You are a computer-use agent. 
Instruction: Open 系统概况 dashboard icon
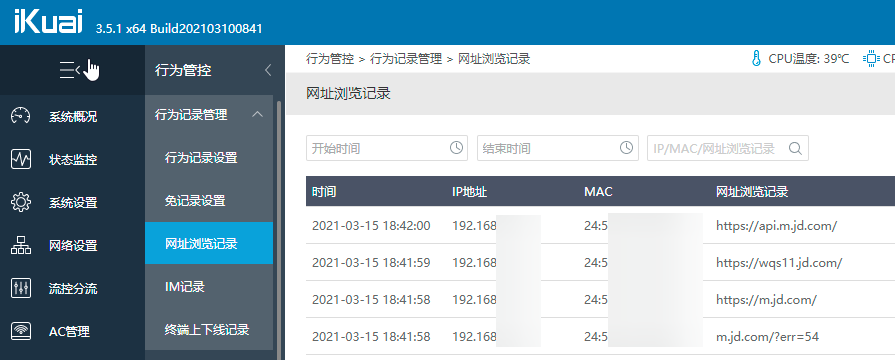coord(21,116)
